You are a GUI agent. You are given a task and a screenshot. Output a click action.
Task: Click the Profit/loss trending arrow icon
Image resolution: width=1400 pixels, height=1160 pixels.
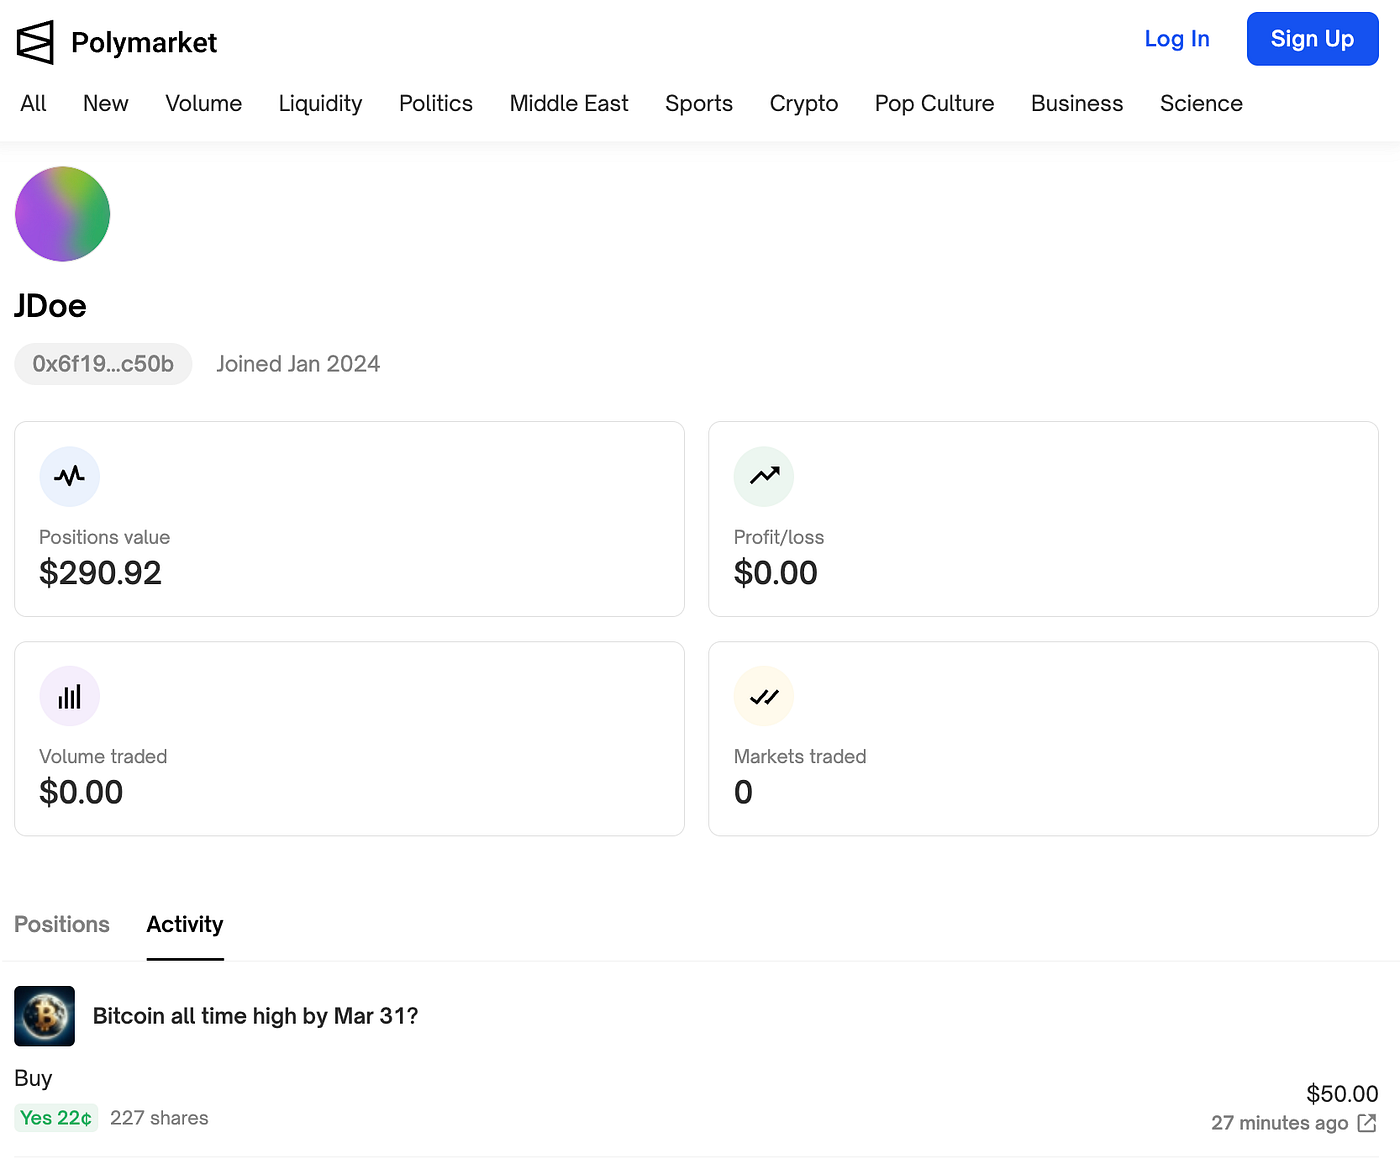point(764,476)
